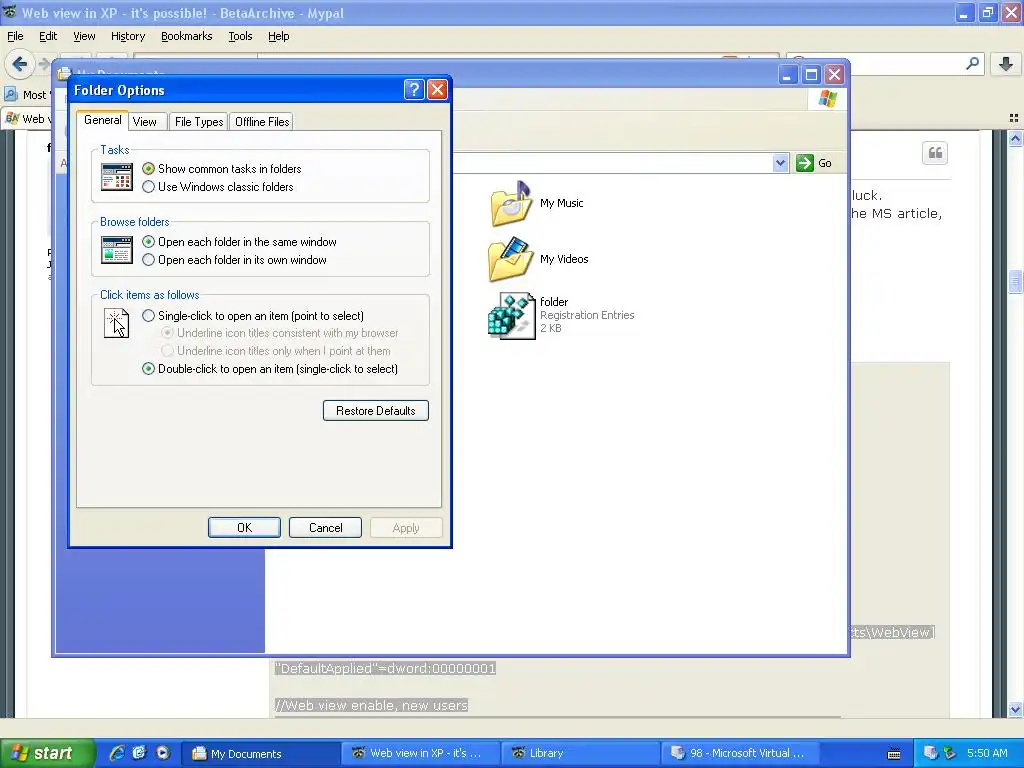The height and width of the screenshot is (768, 1024).
Task: Click the DefaultApplied dword line in page
Action: 385,669
